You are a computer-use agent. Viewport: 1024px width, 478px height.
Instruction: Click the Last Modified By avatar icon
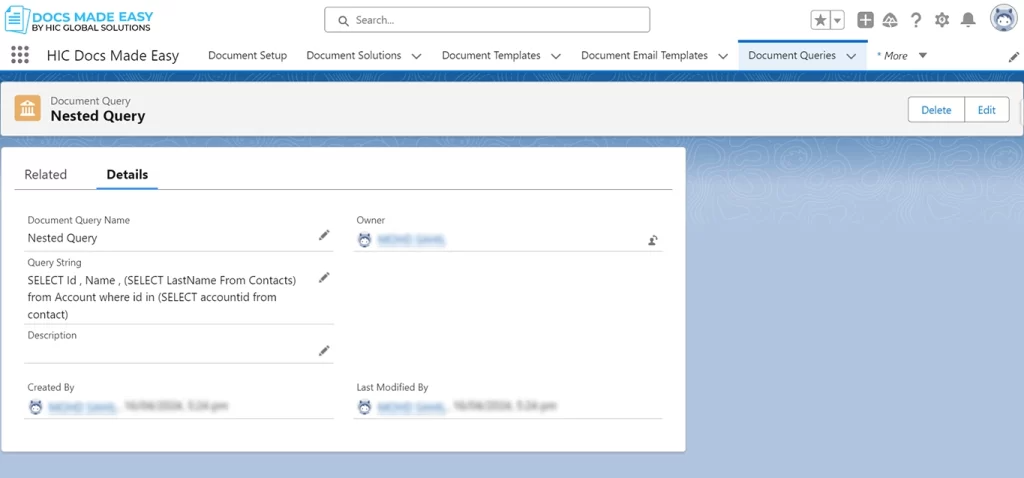(364, 407)
